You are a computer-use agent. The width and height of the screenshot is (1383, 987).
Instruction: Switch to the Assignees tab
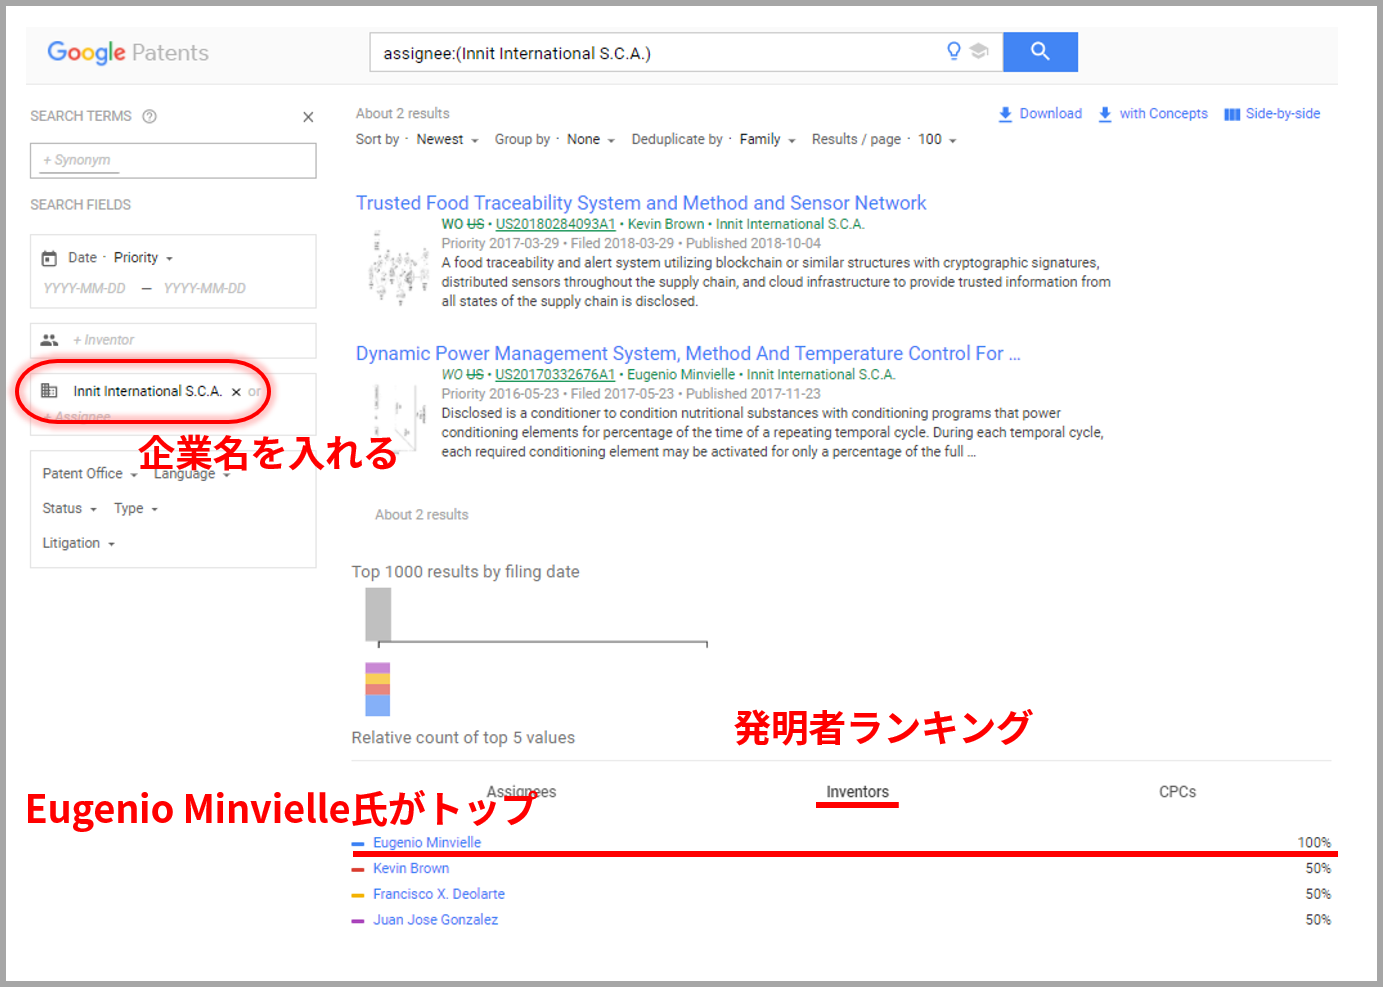(x=521, y=792)
